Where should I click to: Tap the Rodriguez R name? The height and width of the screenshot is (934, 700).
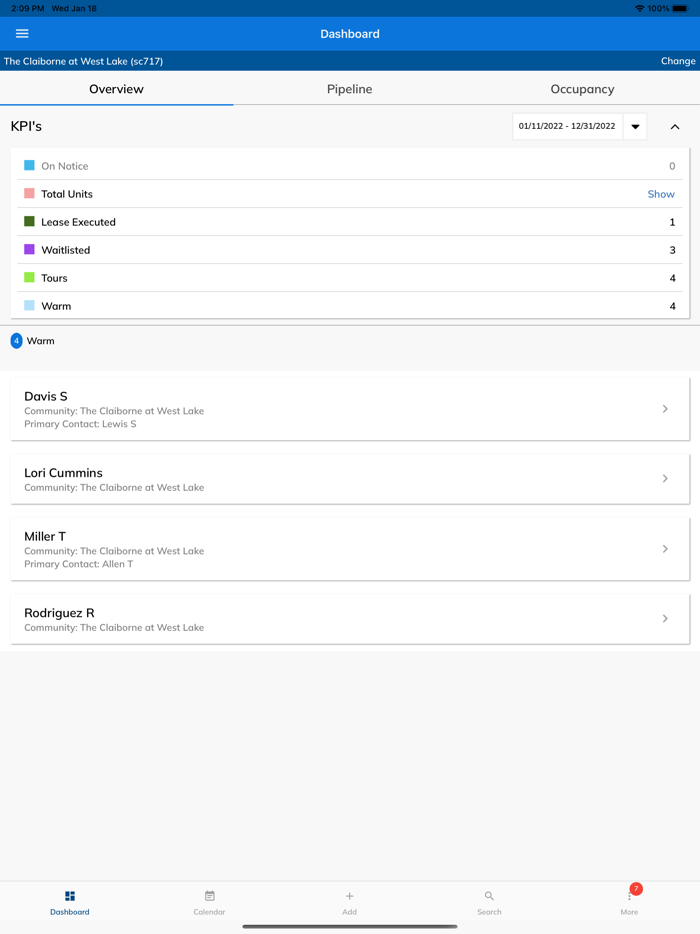59,613
